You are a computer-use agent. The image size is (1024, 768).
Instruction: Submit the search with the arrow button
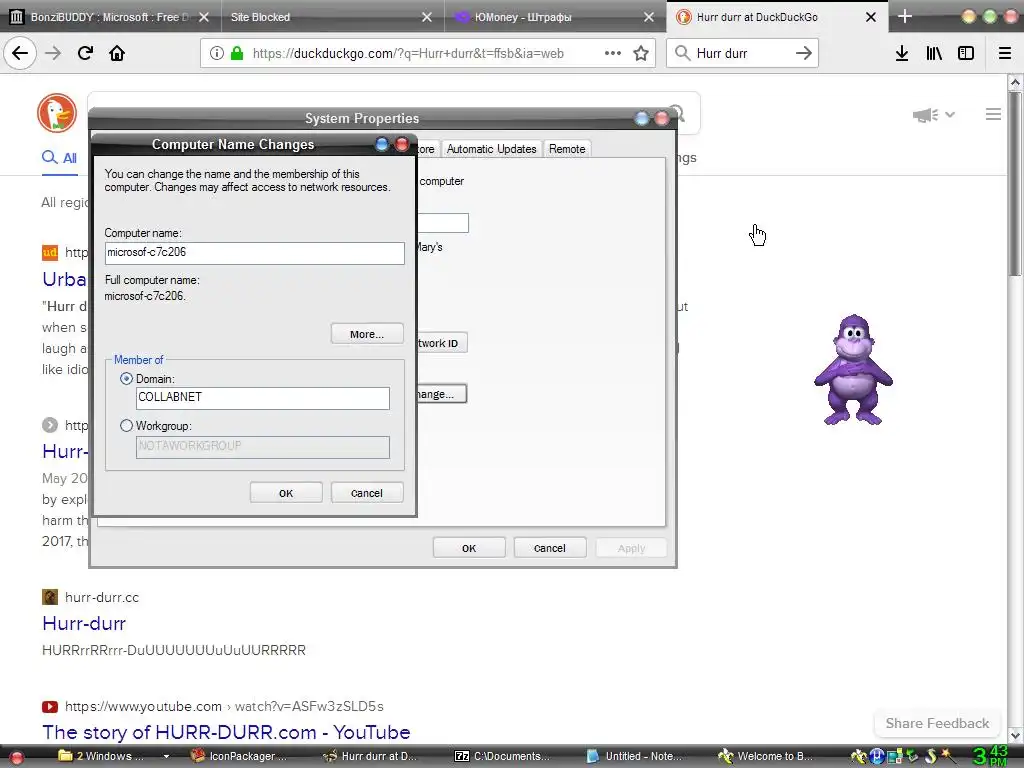point(804,53)
